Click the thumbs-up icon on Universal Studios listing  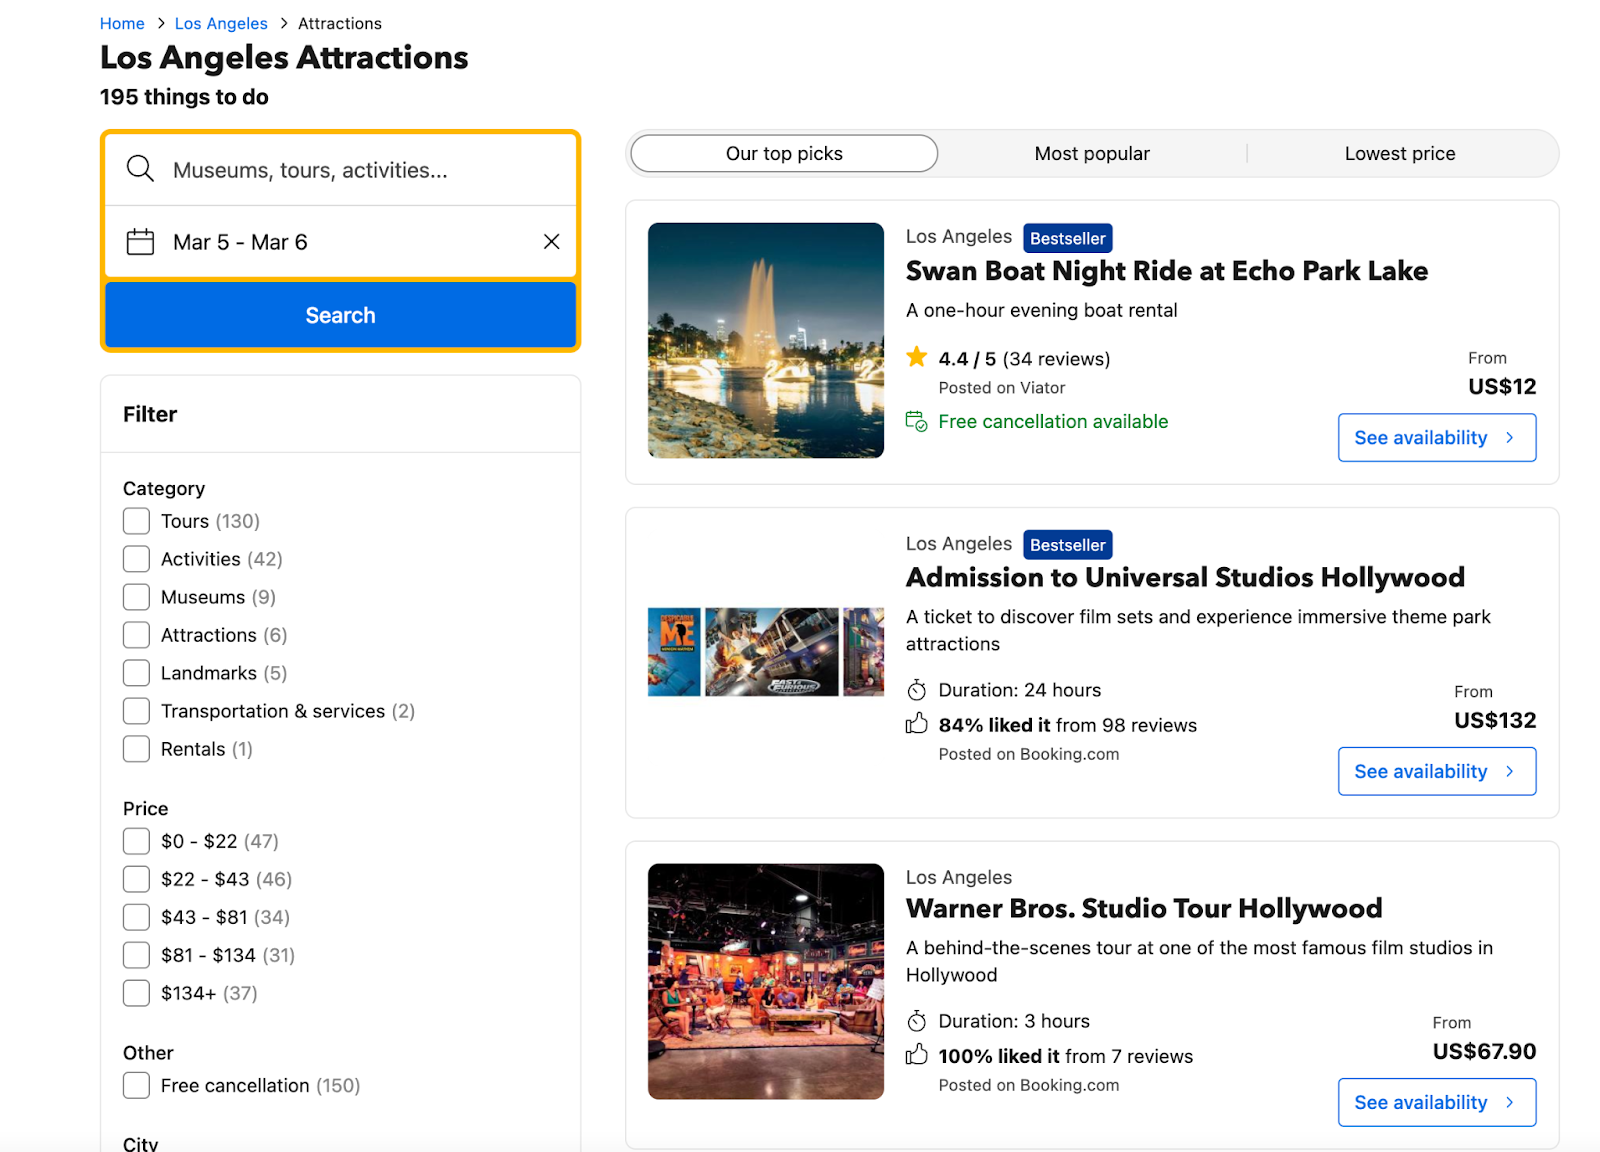(x=917, y=724)
